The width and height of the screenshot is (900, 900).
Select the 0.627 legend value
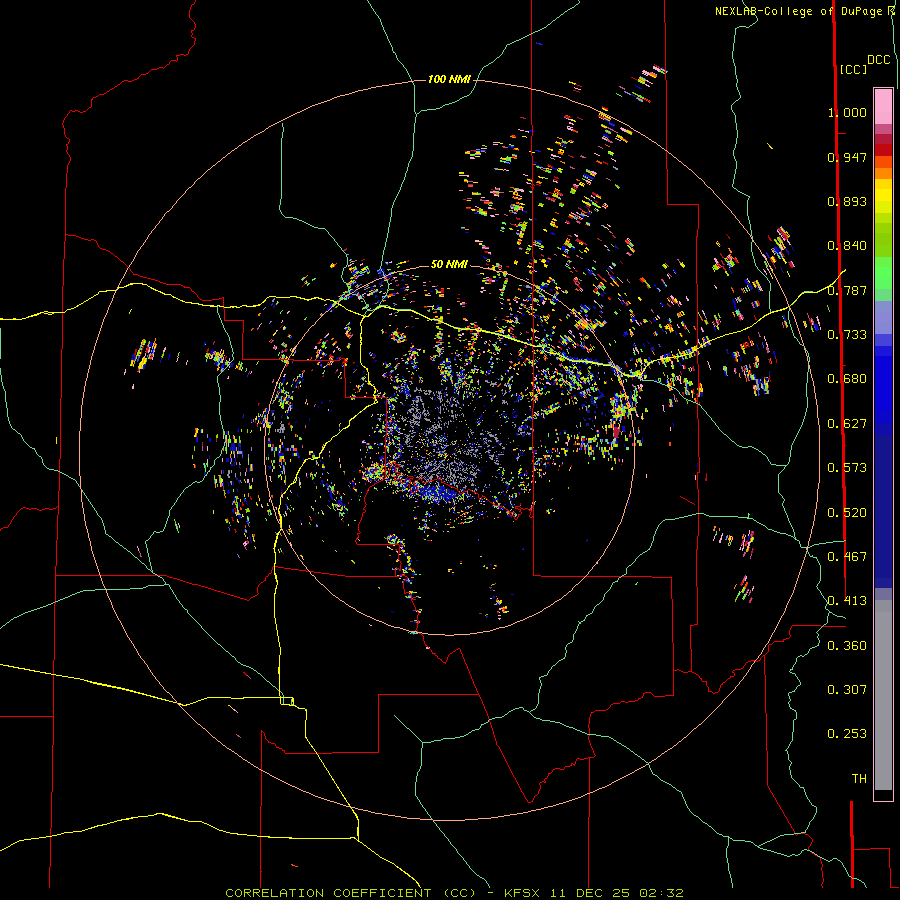pyautogui.click(x=847, y=424)
